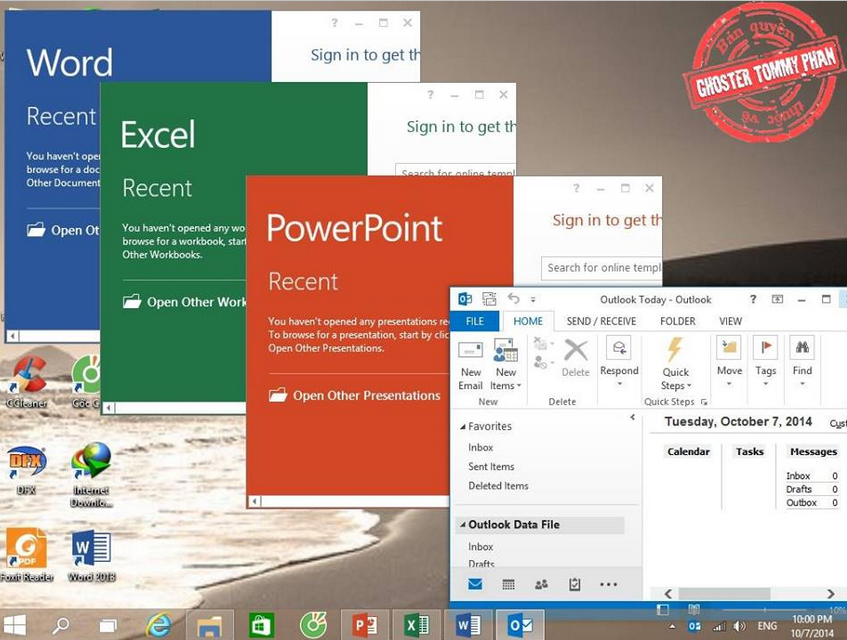Click Send/Receive All Folders quick access icon
Image resolution: width=847 pixels, height=640 pixels.
489,299
